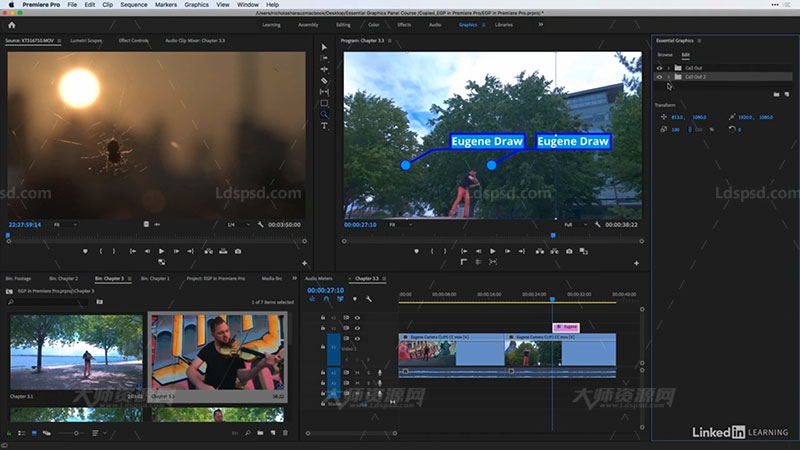Play the Source monitor clip
Viewport: 800px width, 450px height.
coord(161,251)
